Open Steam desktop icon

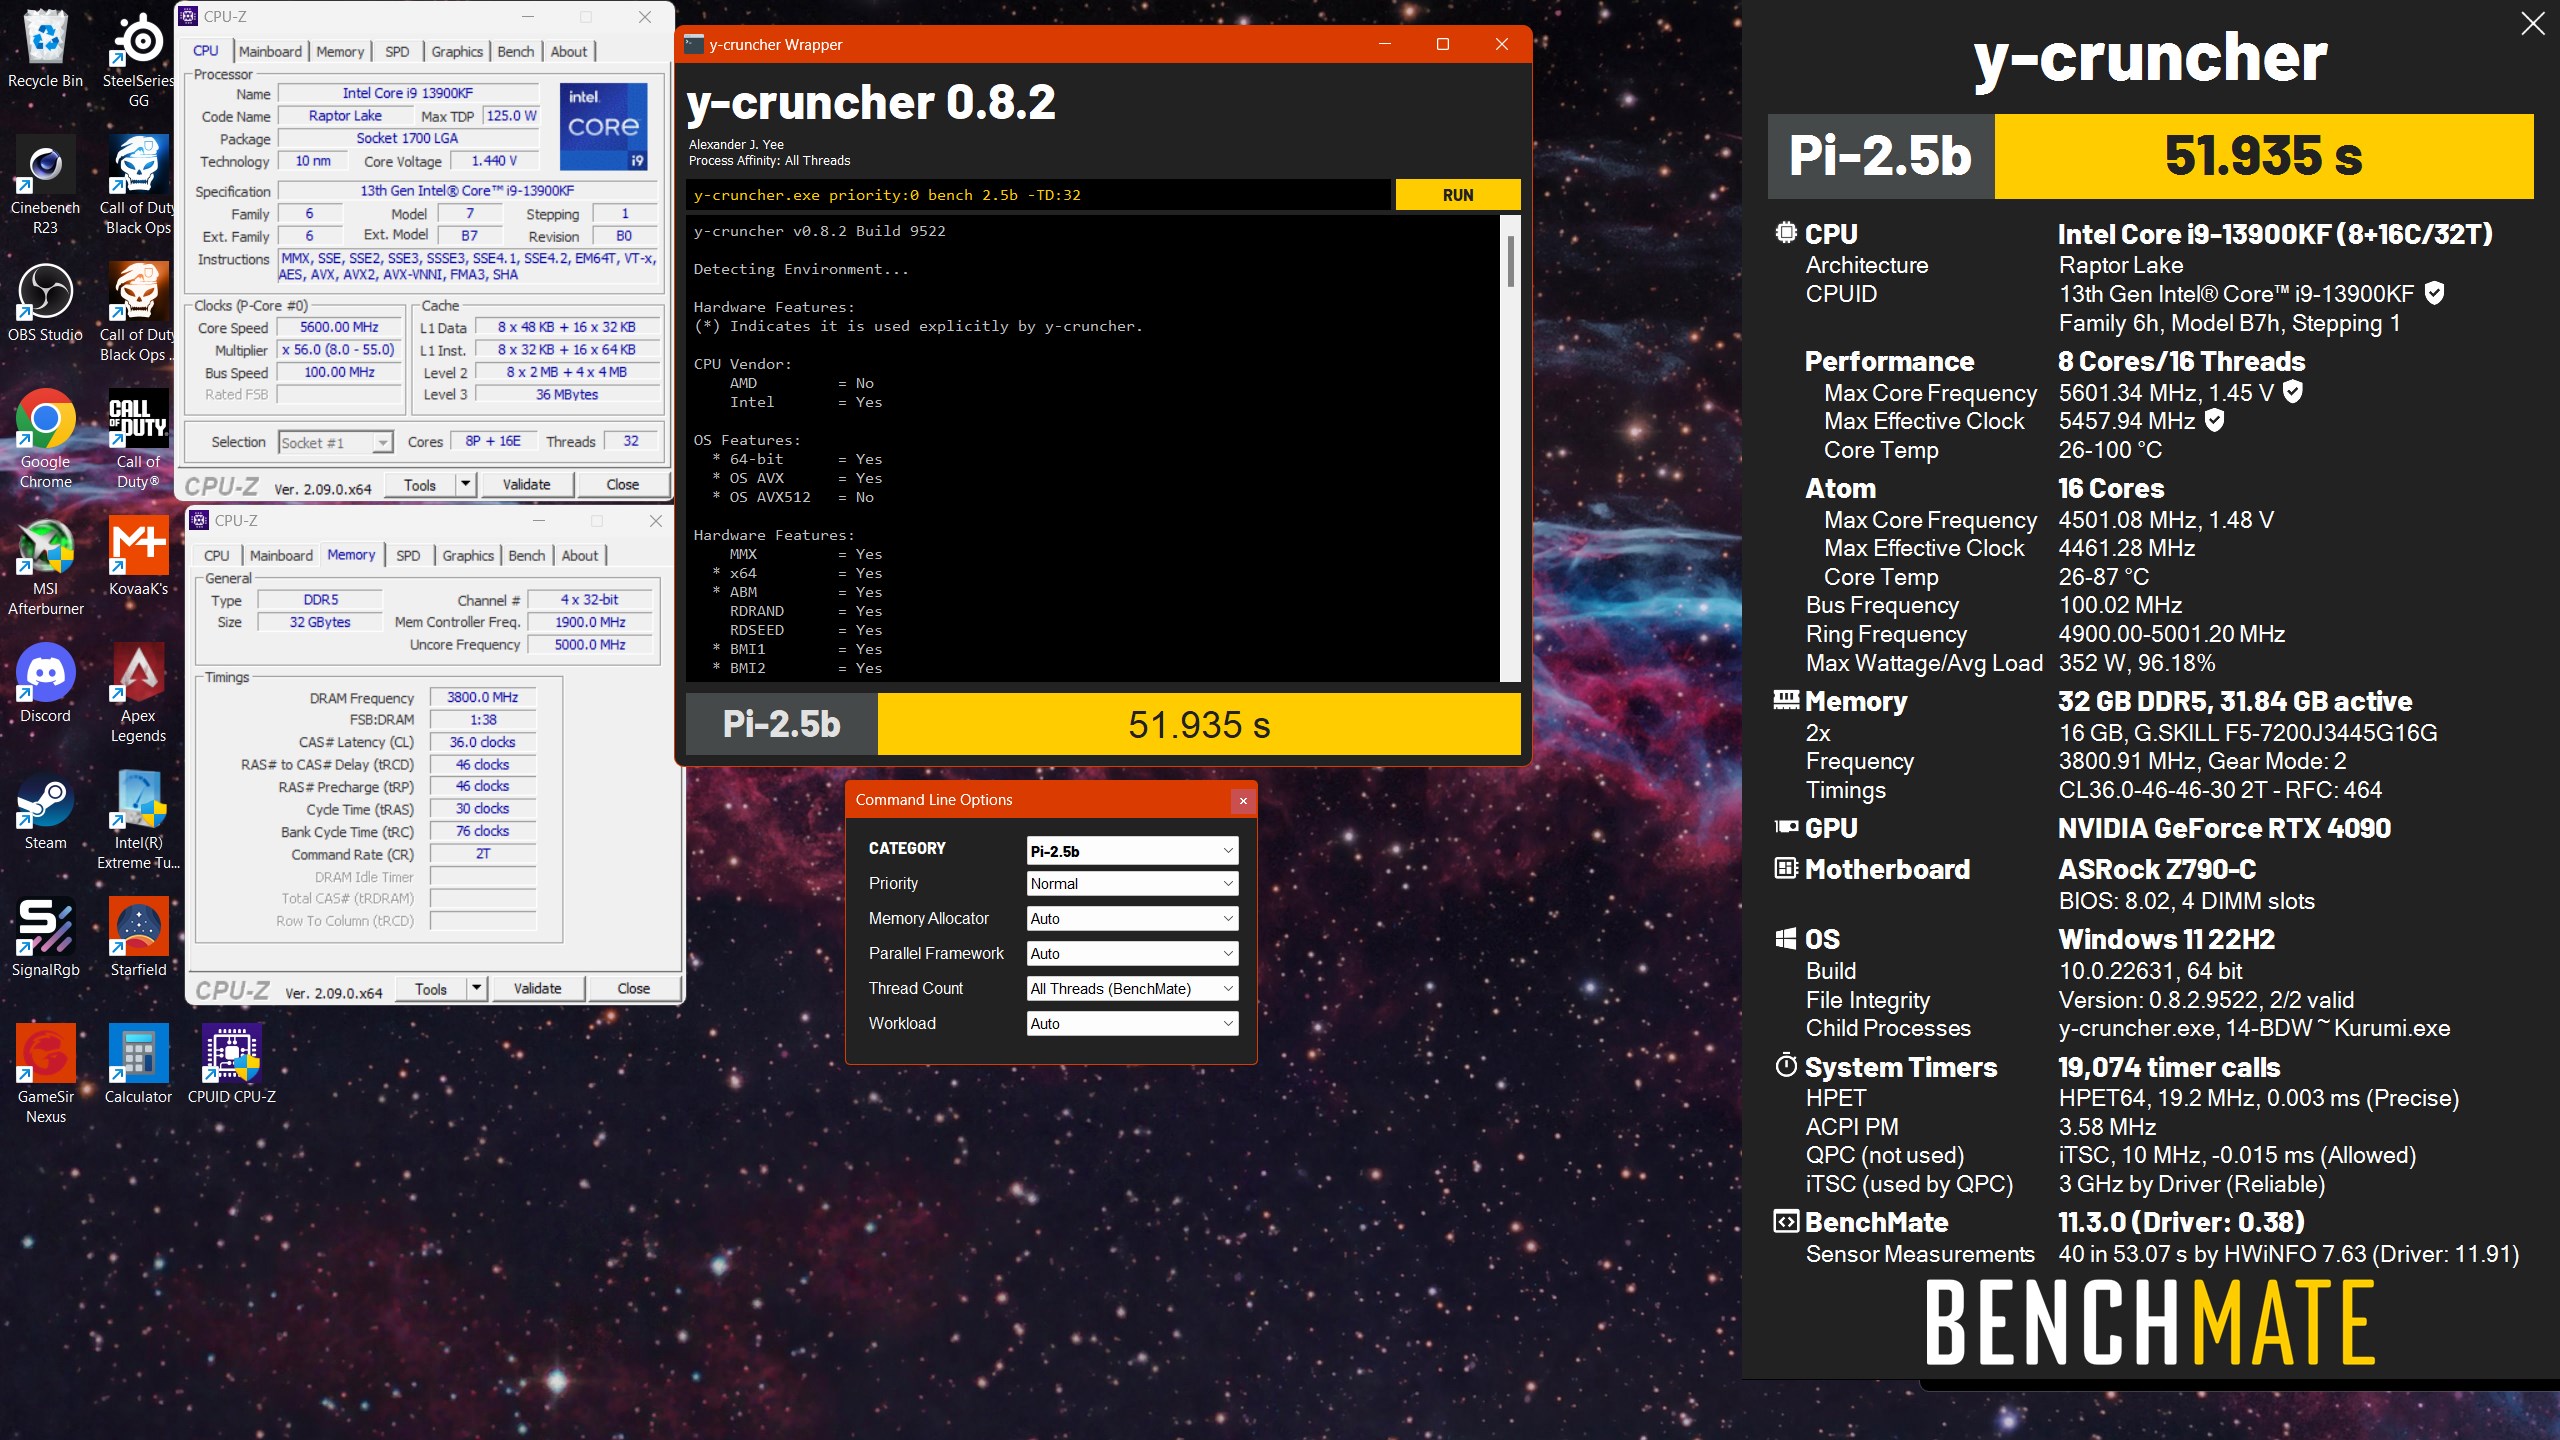(45, 810)
